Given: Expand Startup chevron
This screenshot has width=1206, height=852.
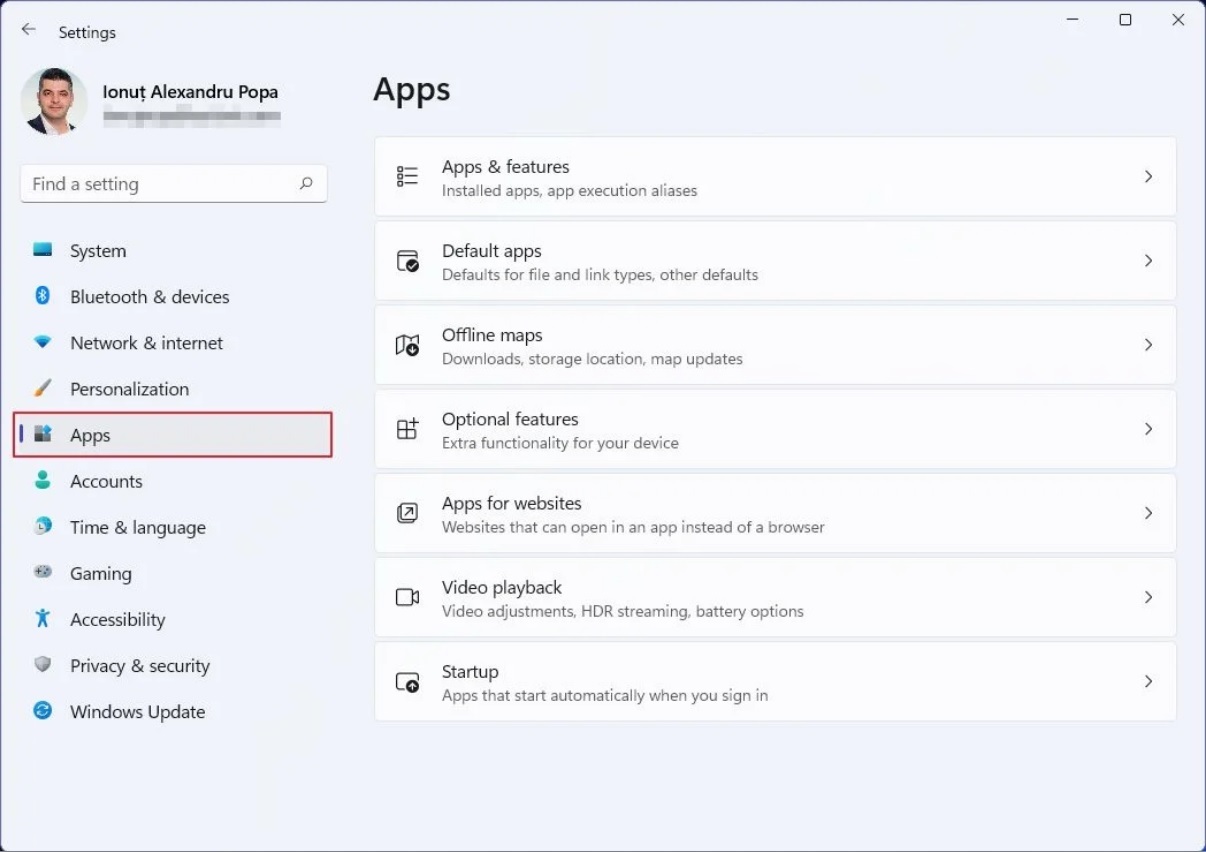Looking at the screenshot, I should [x=1148, y=681].
